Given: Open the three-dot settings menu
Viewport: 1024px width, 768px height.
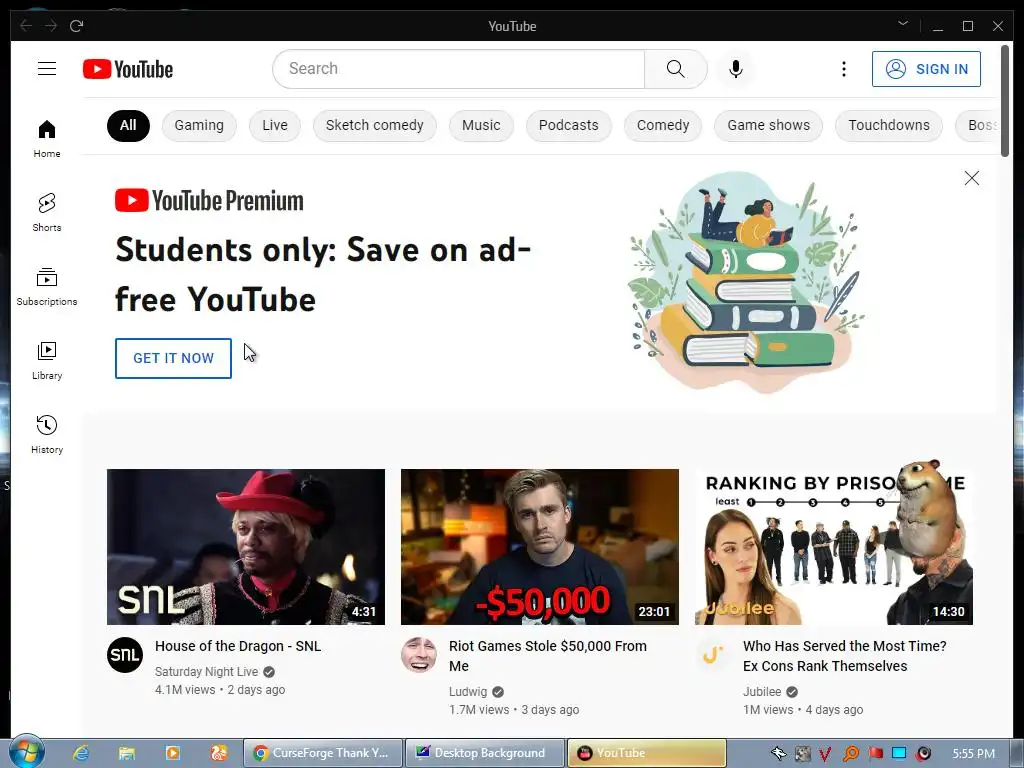Looking at the screenshot, I should tap(844, 69).
